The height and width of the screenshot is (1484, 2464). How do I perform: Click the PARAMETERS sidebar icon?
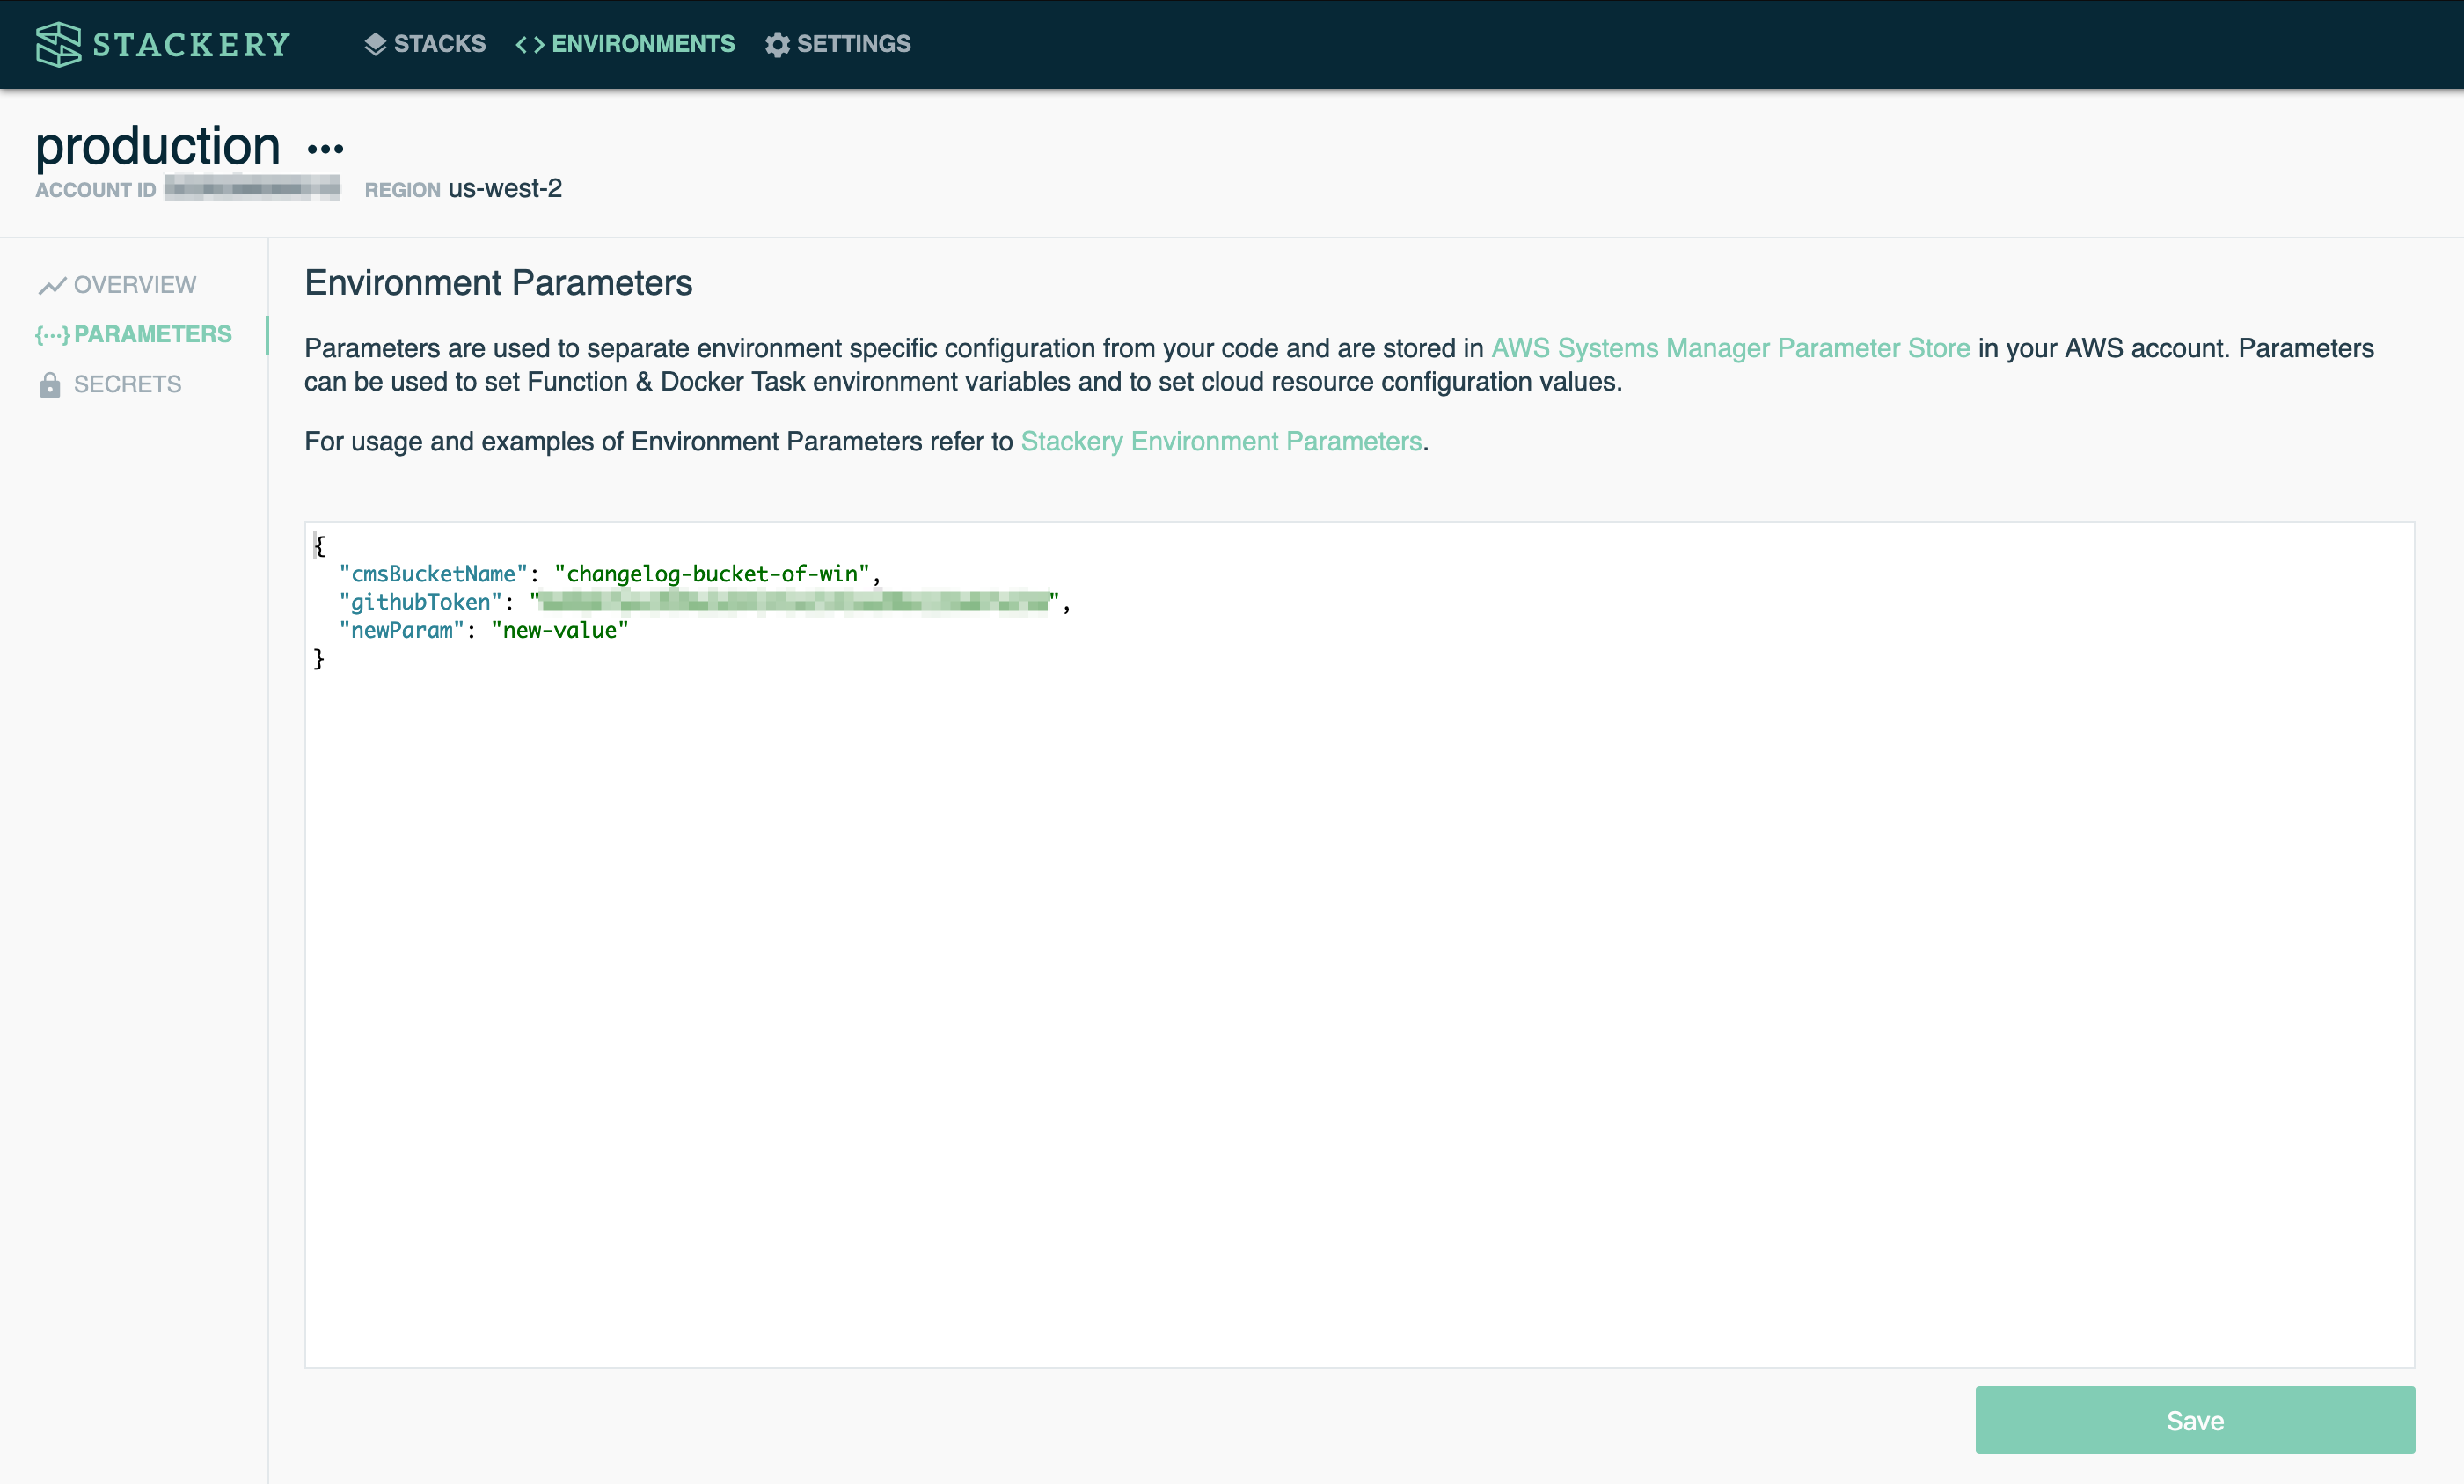pos(51,333)
